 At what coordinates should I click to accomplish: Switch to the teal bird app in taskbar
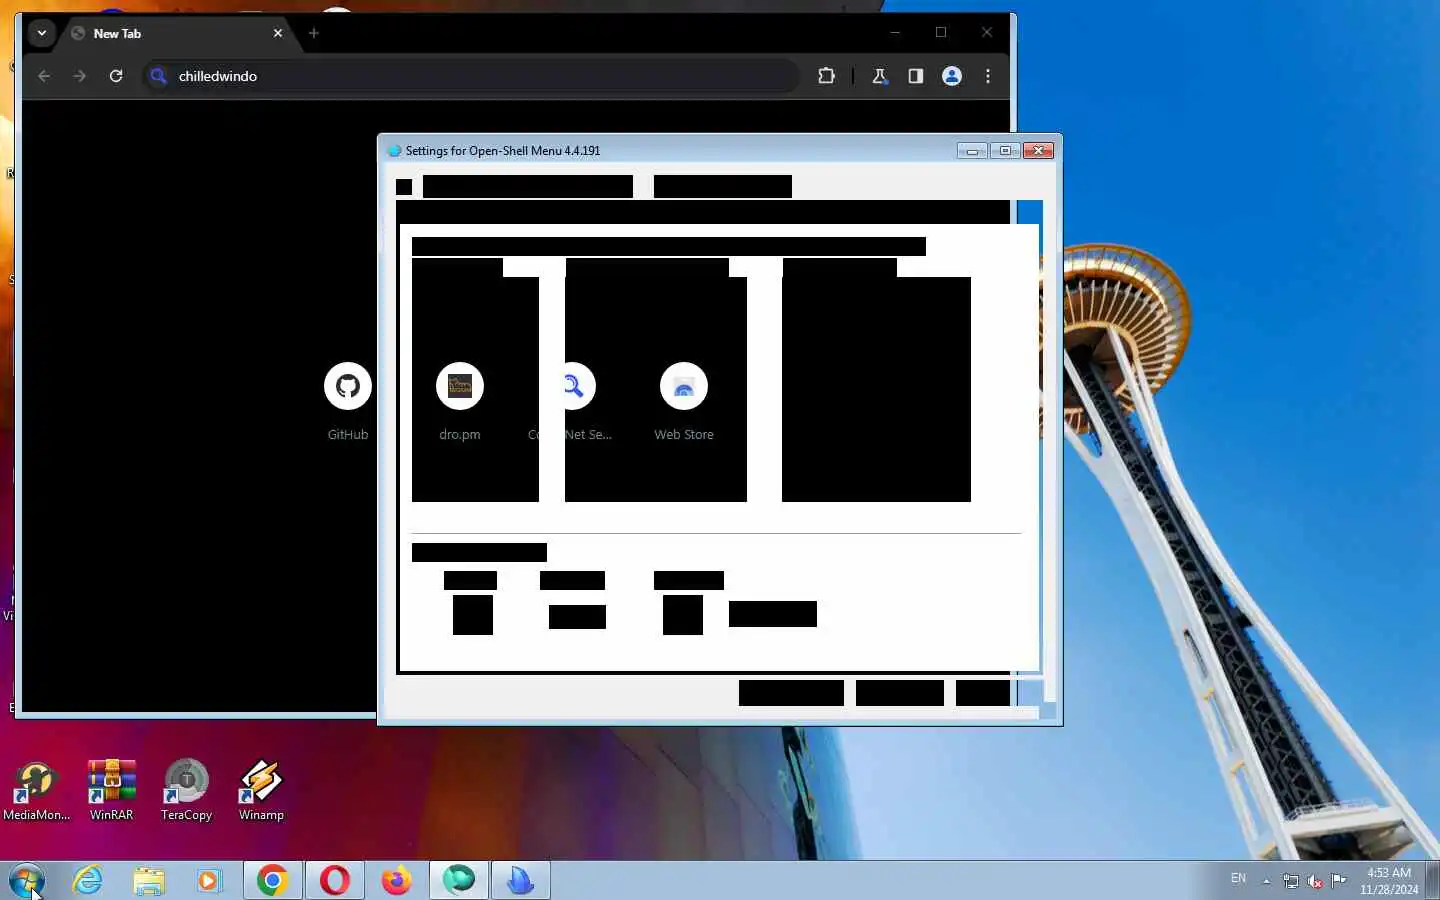click(458, 881)
